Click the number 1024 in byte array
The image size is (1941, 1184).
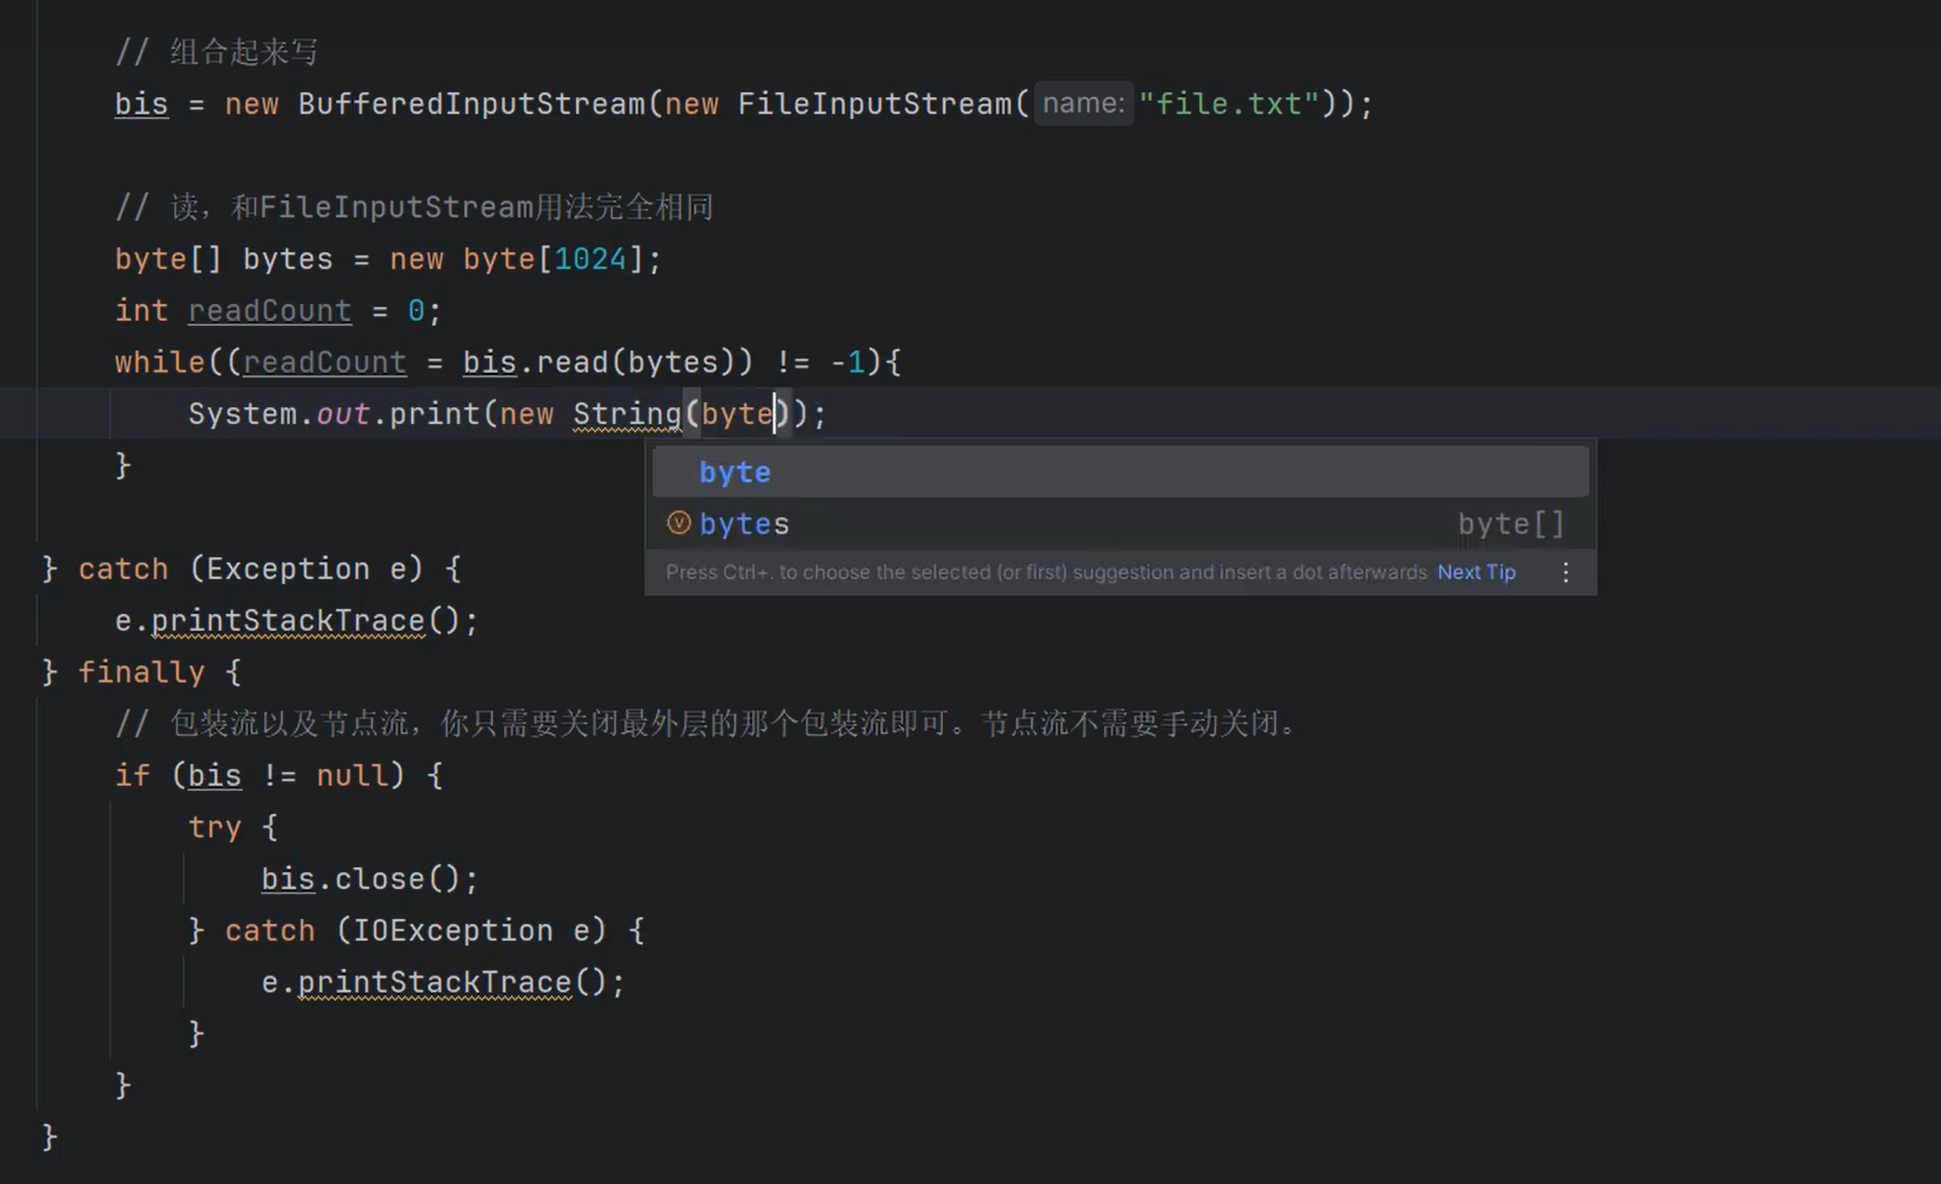point(590,259)
